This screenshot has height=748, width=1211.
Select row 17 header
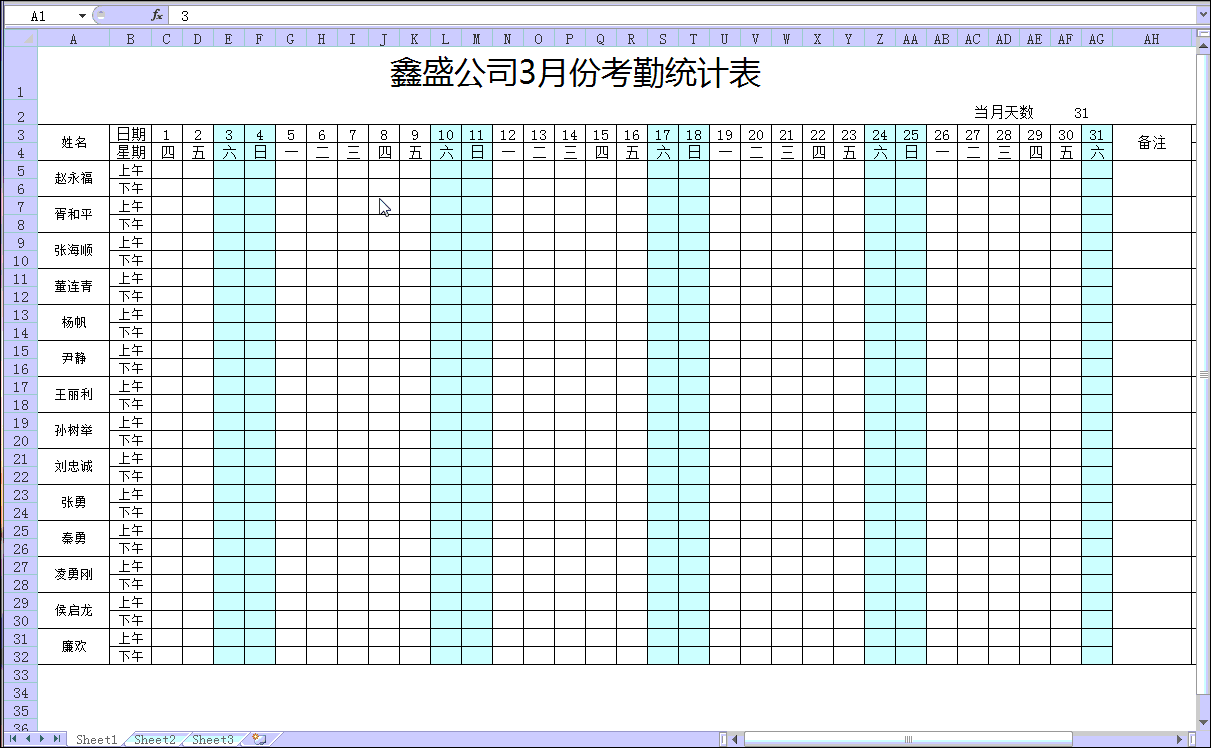(20, 386)
